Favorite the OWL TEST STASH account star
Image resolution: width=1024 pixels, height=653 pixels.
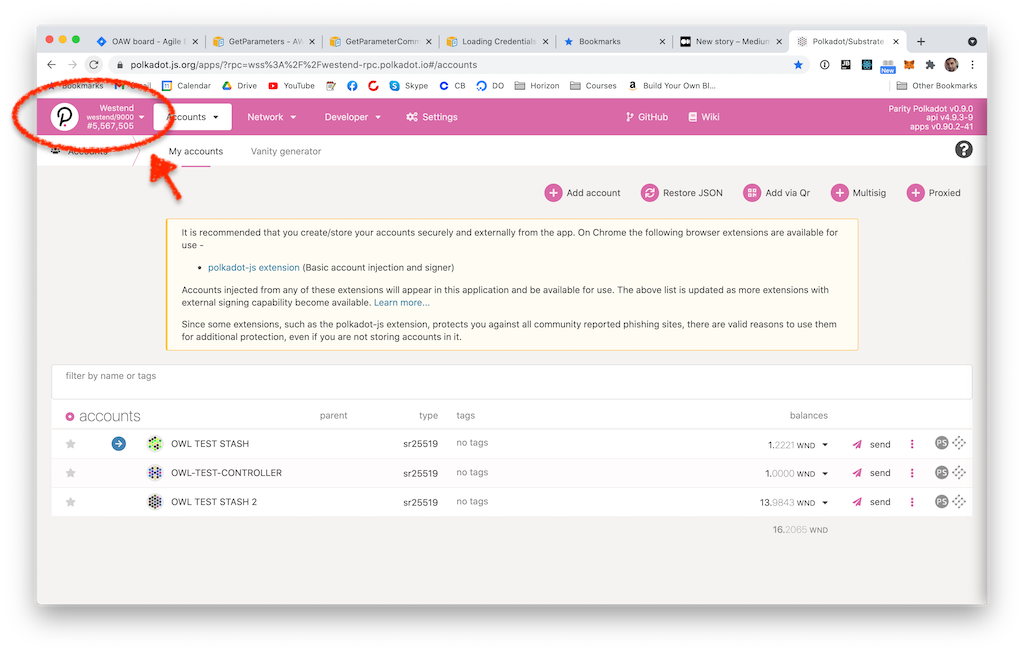[71, 444]
